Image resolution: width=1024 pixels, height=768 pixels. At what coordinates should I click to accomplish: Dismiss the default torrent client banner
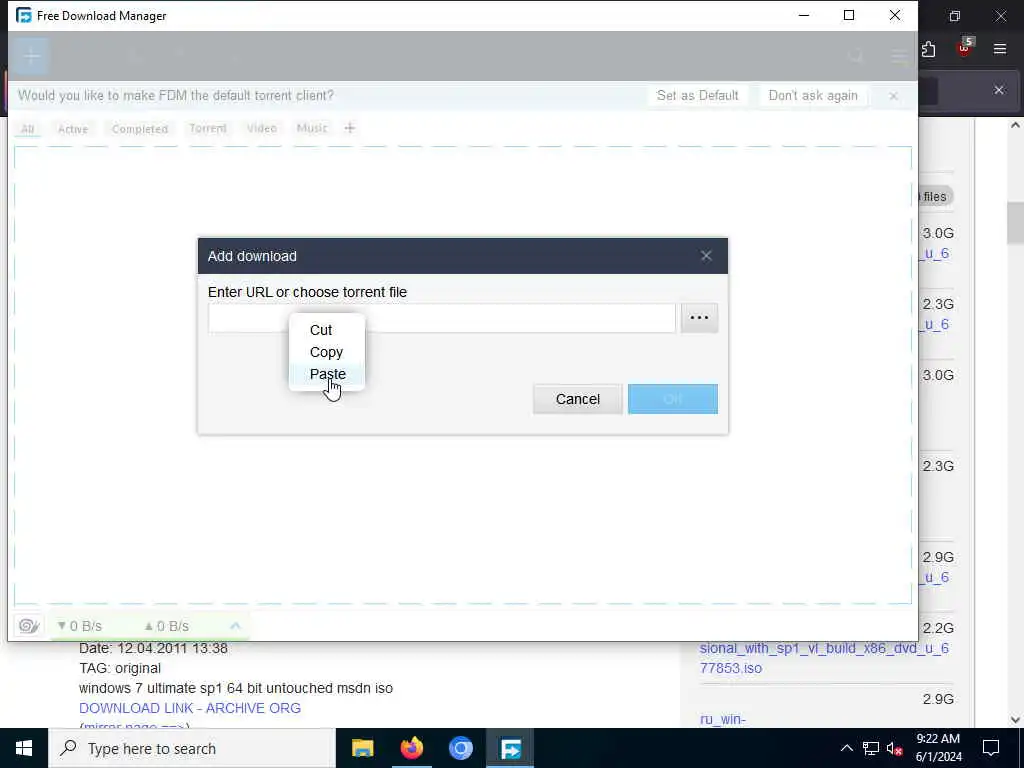coord(893,96)
